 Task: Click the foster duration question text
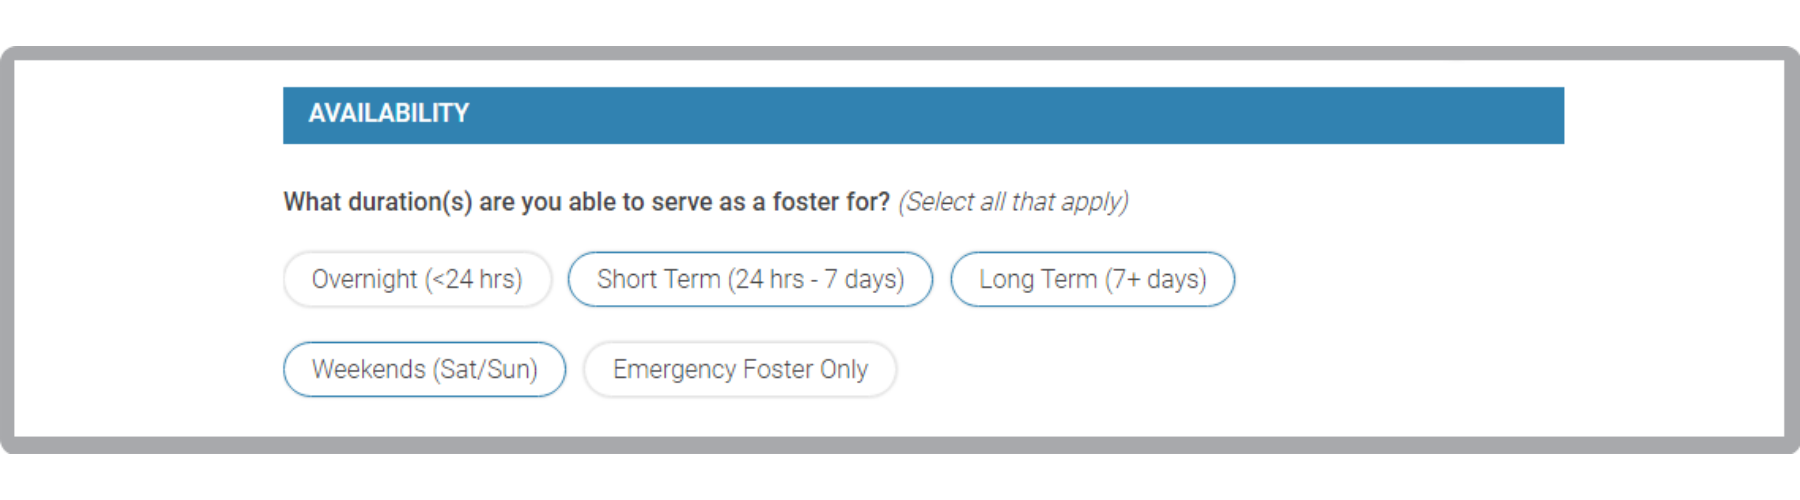(x=586, y=202)
